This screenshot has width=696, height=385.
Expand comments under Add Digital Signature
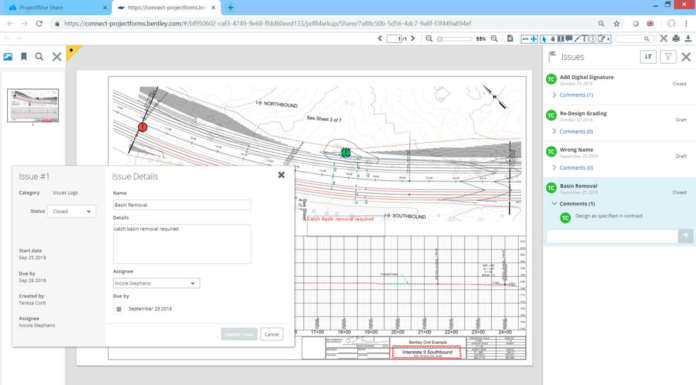554,95
